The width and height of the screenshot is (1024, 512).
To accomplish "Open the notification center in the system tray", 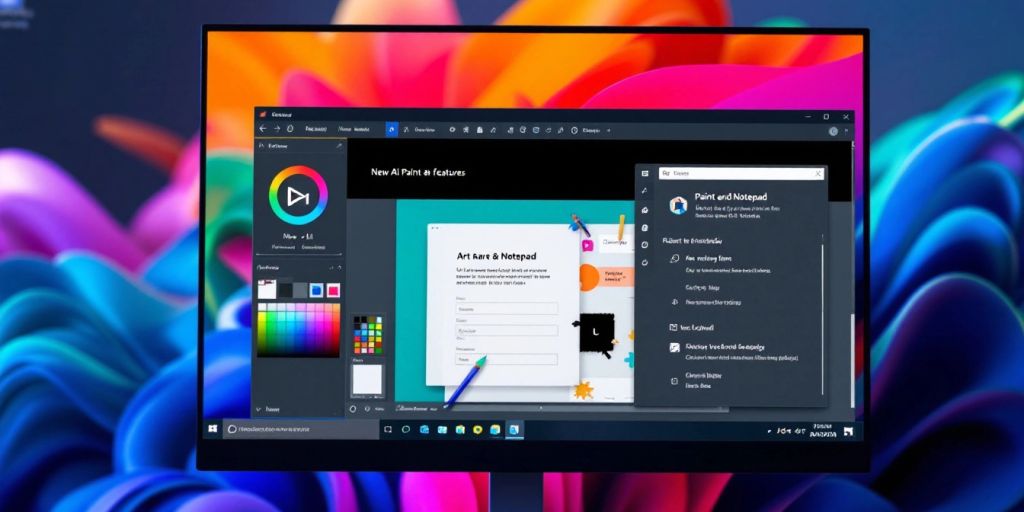I will [848, 431].
